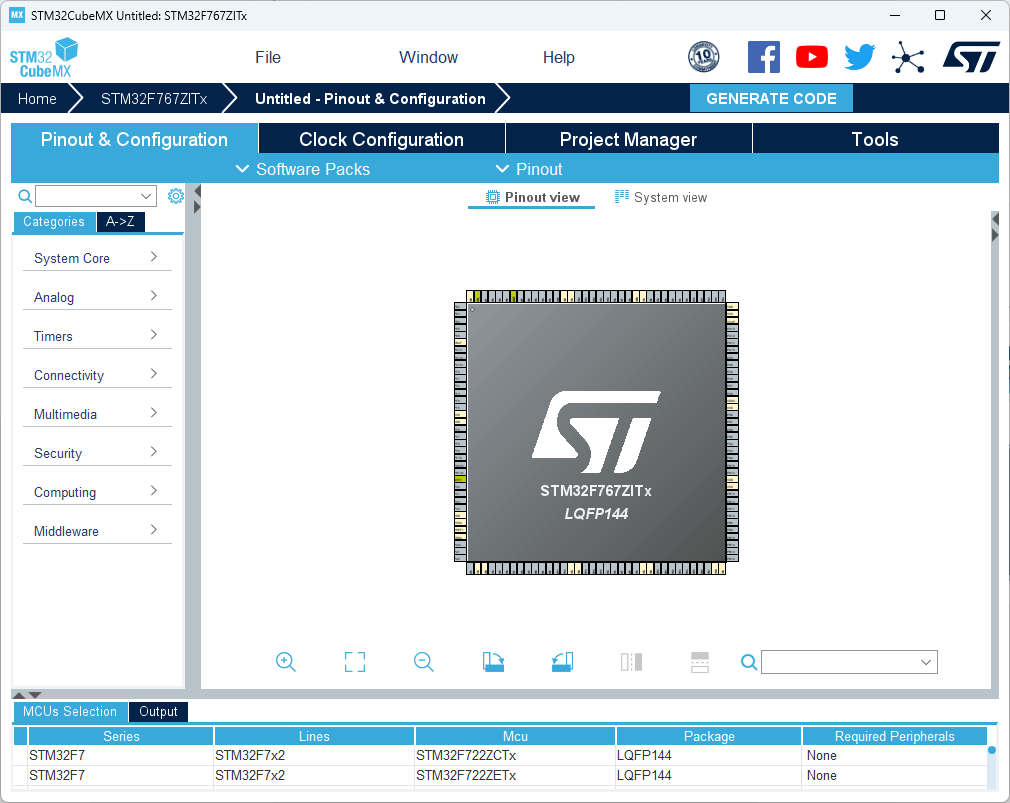
Task: Open the Software Packs dropdown
Action: click(303, 169)
